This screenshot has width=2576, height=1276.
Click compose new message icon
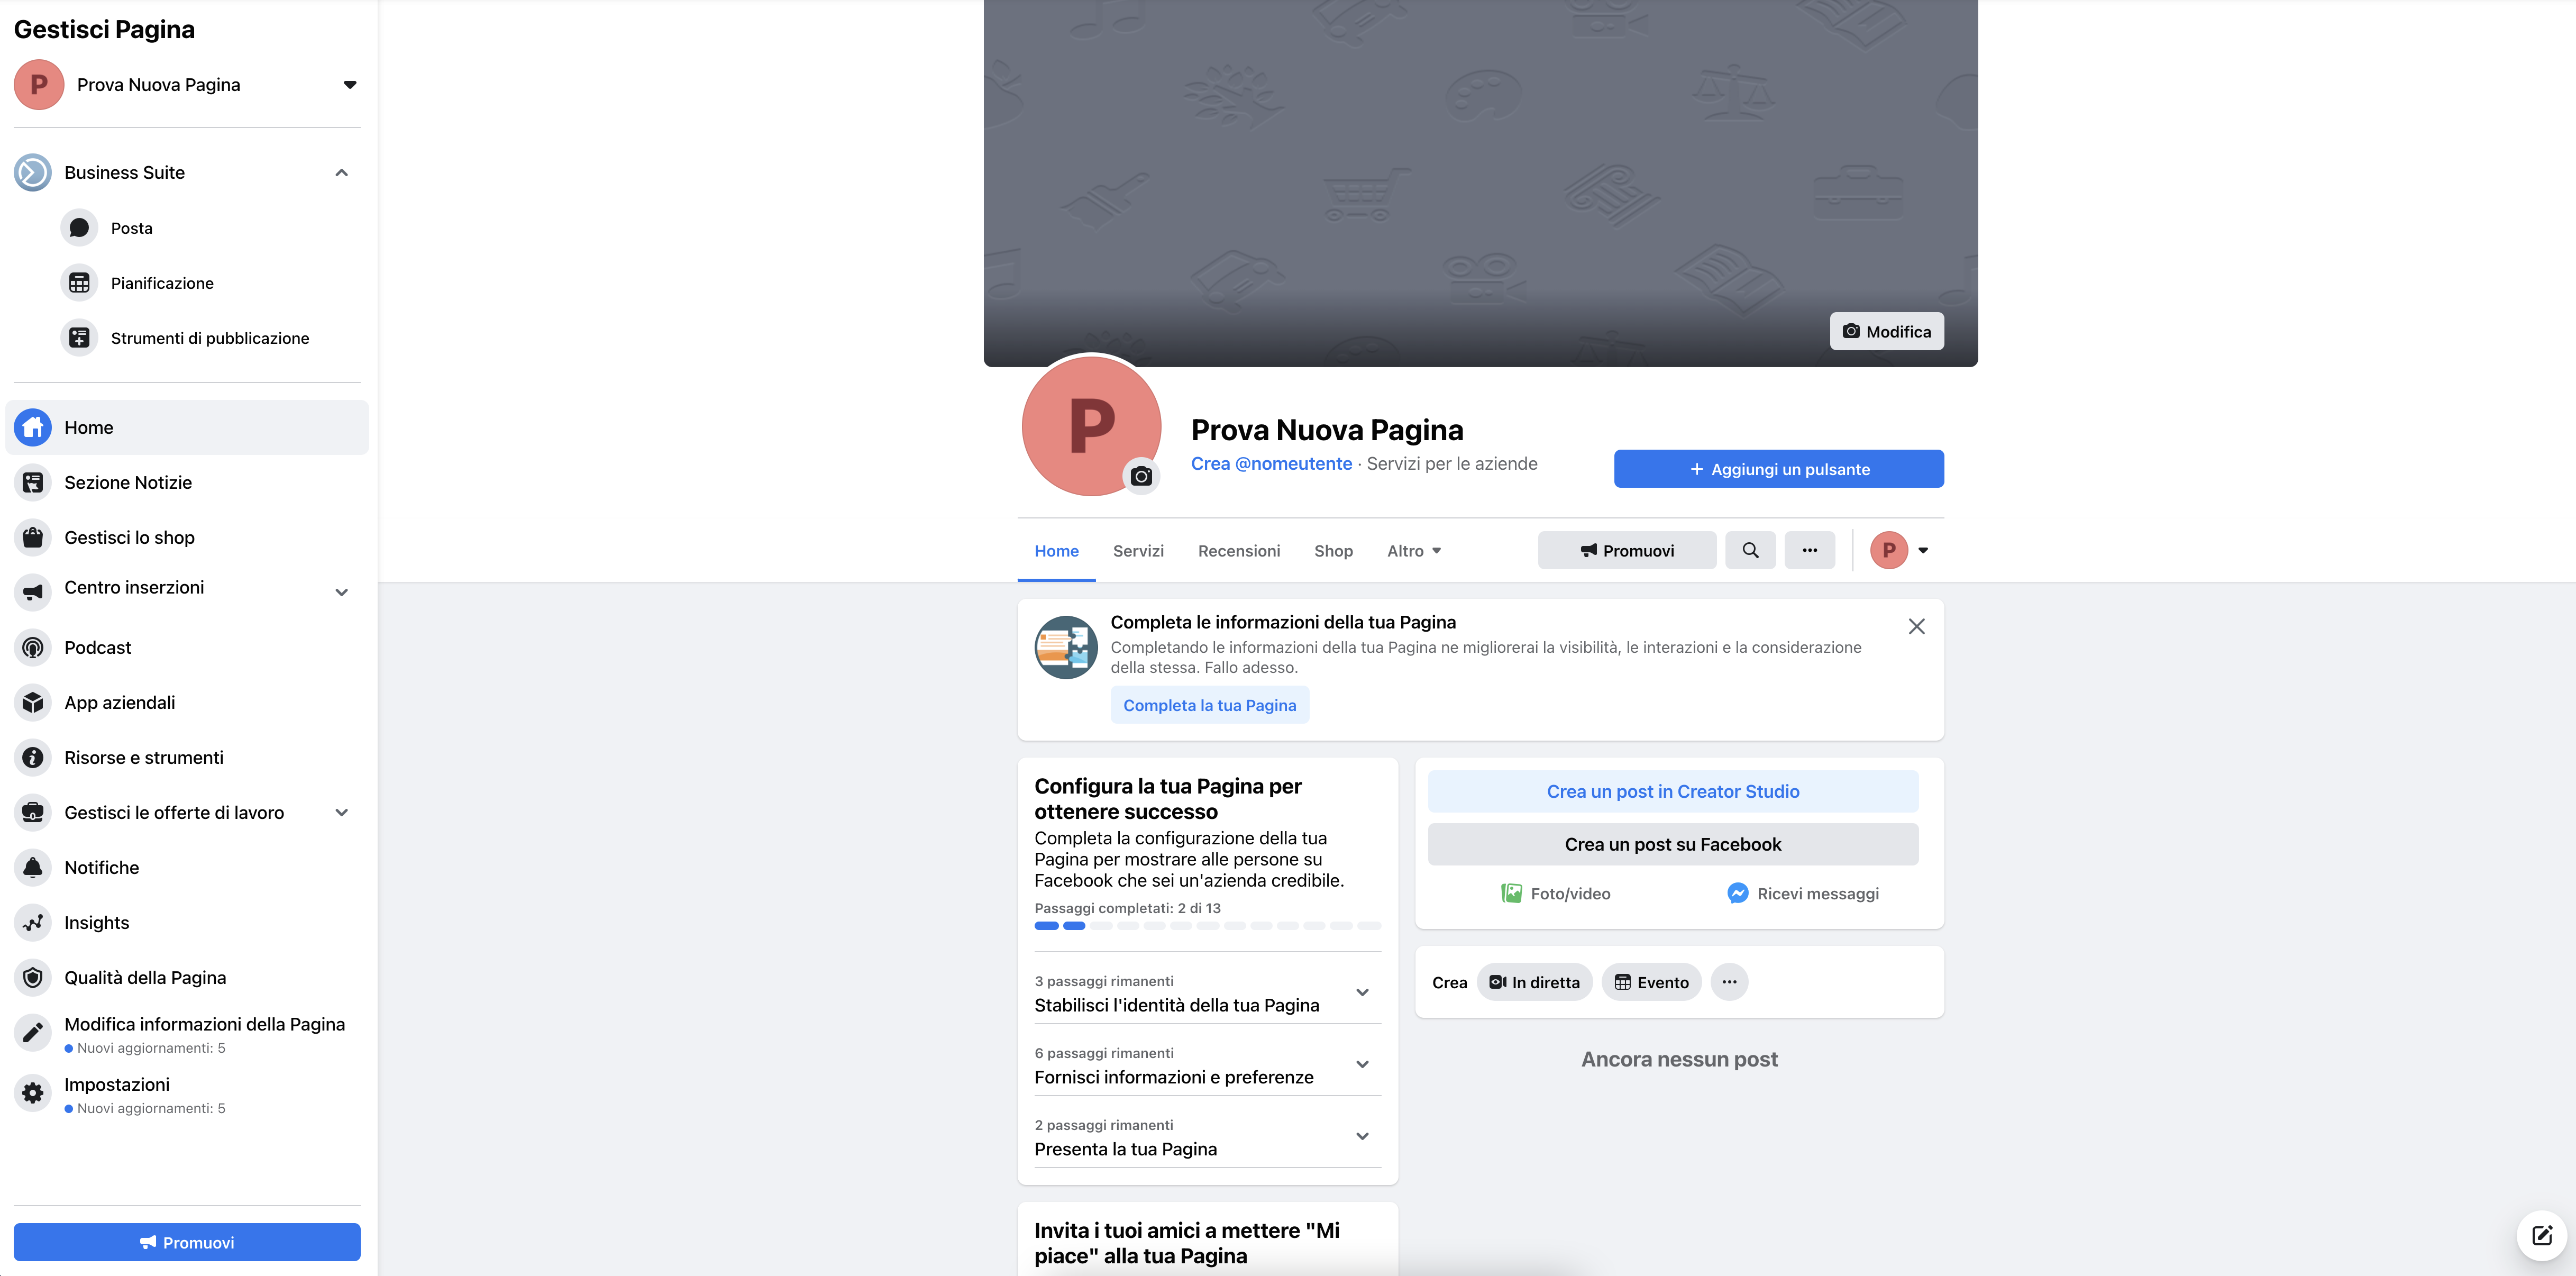click(2541, 1235)
